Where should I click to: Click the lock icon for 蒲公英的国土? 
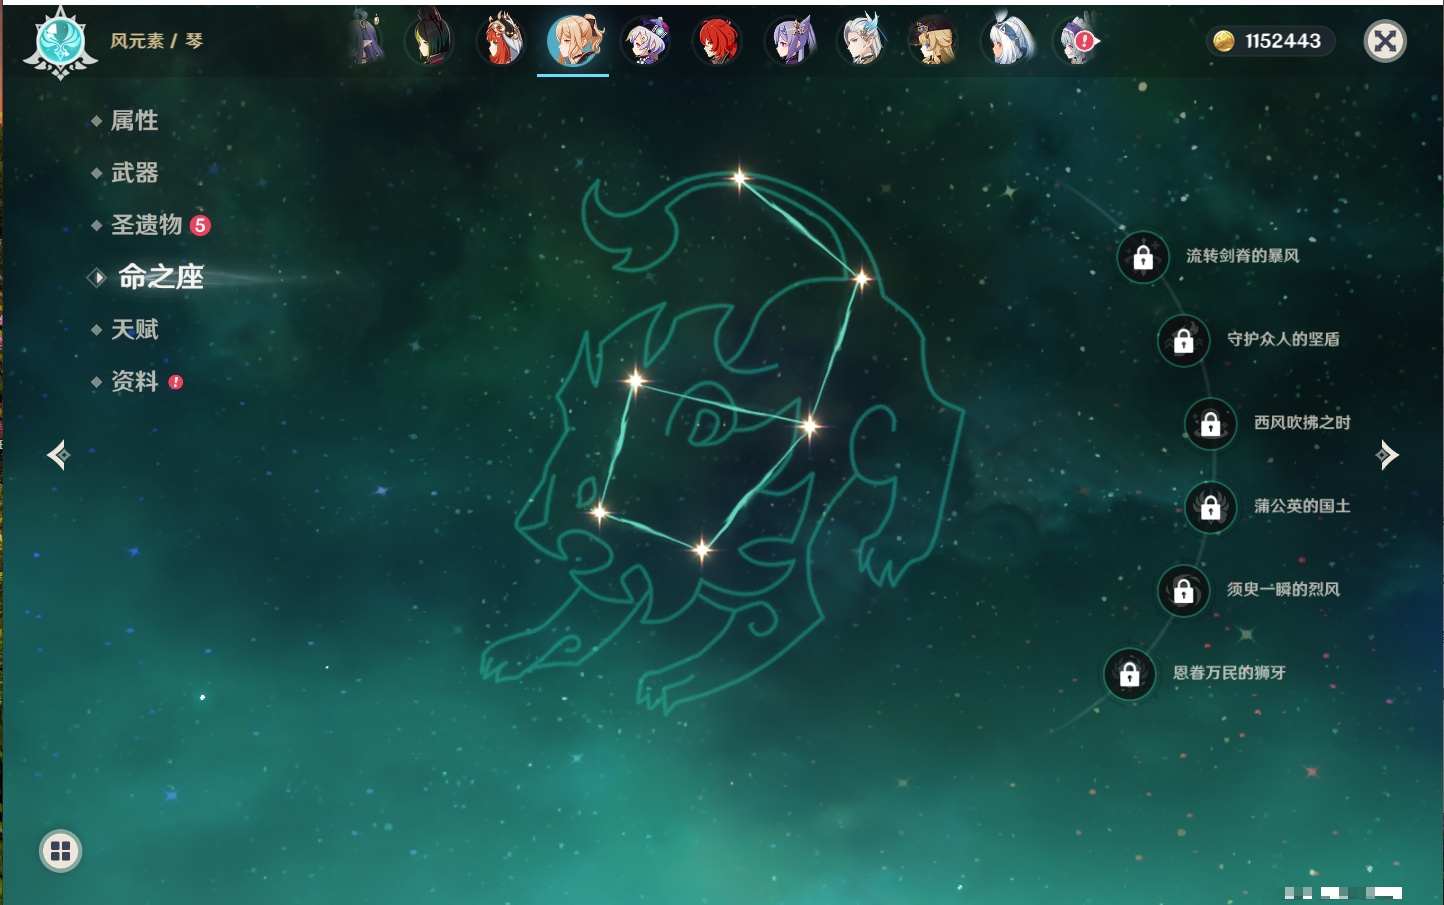pyautogui.click(x=1210, y=508)
